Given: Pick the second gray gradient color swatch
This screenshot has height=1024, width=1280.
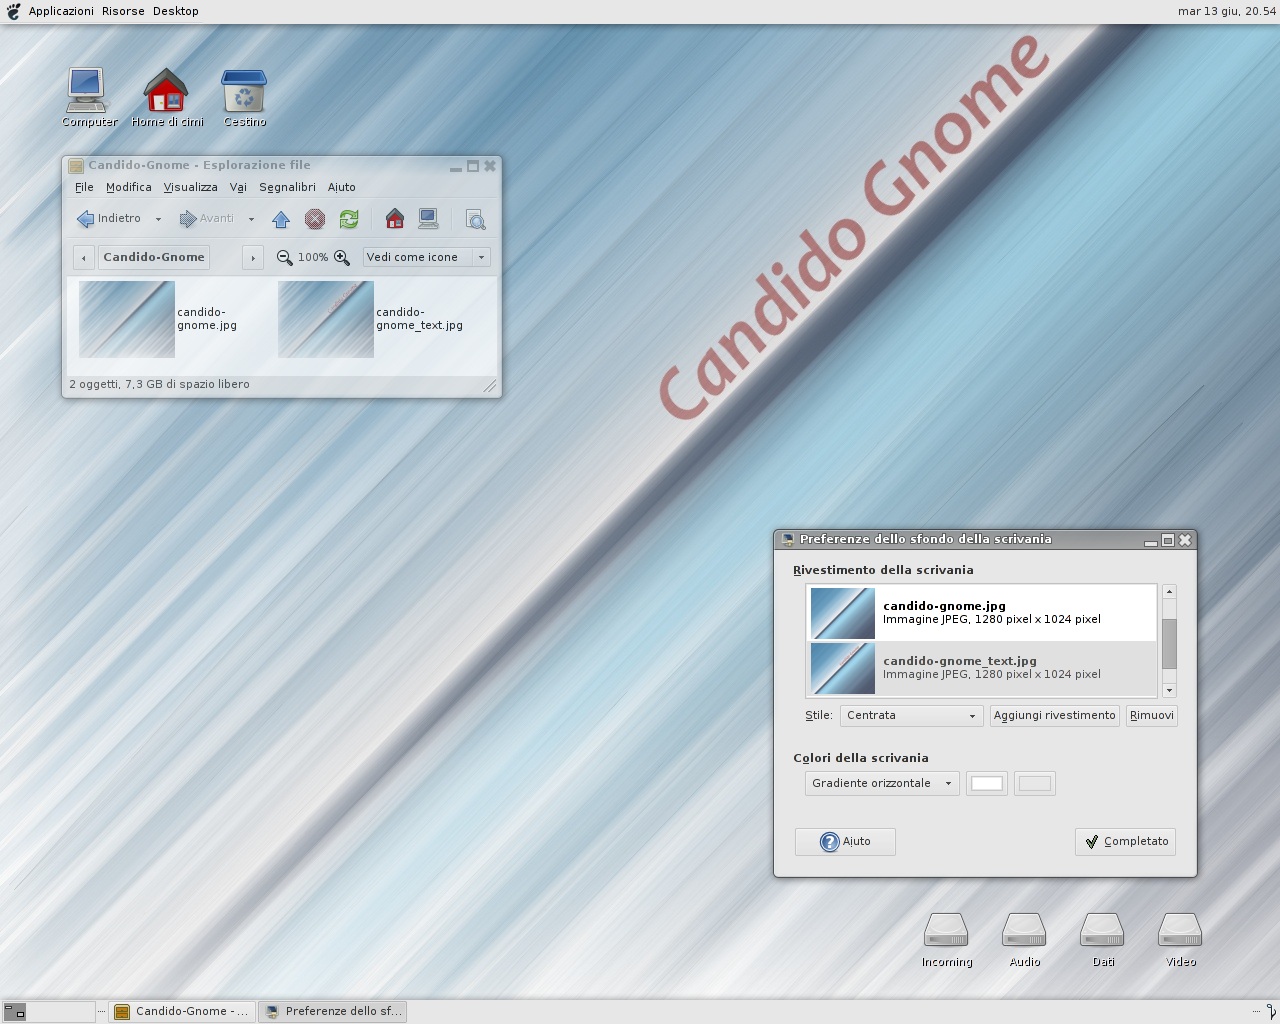Looking at the screenshot, I should point(1035,783).
